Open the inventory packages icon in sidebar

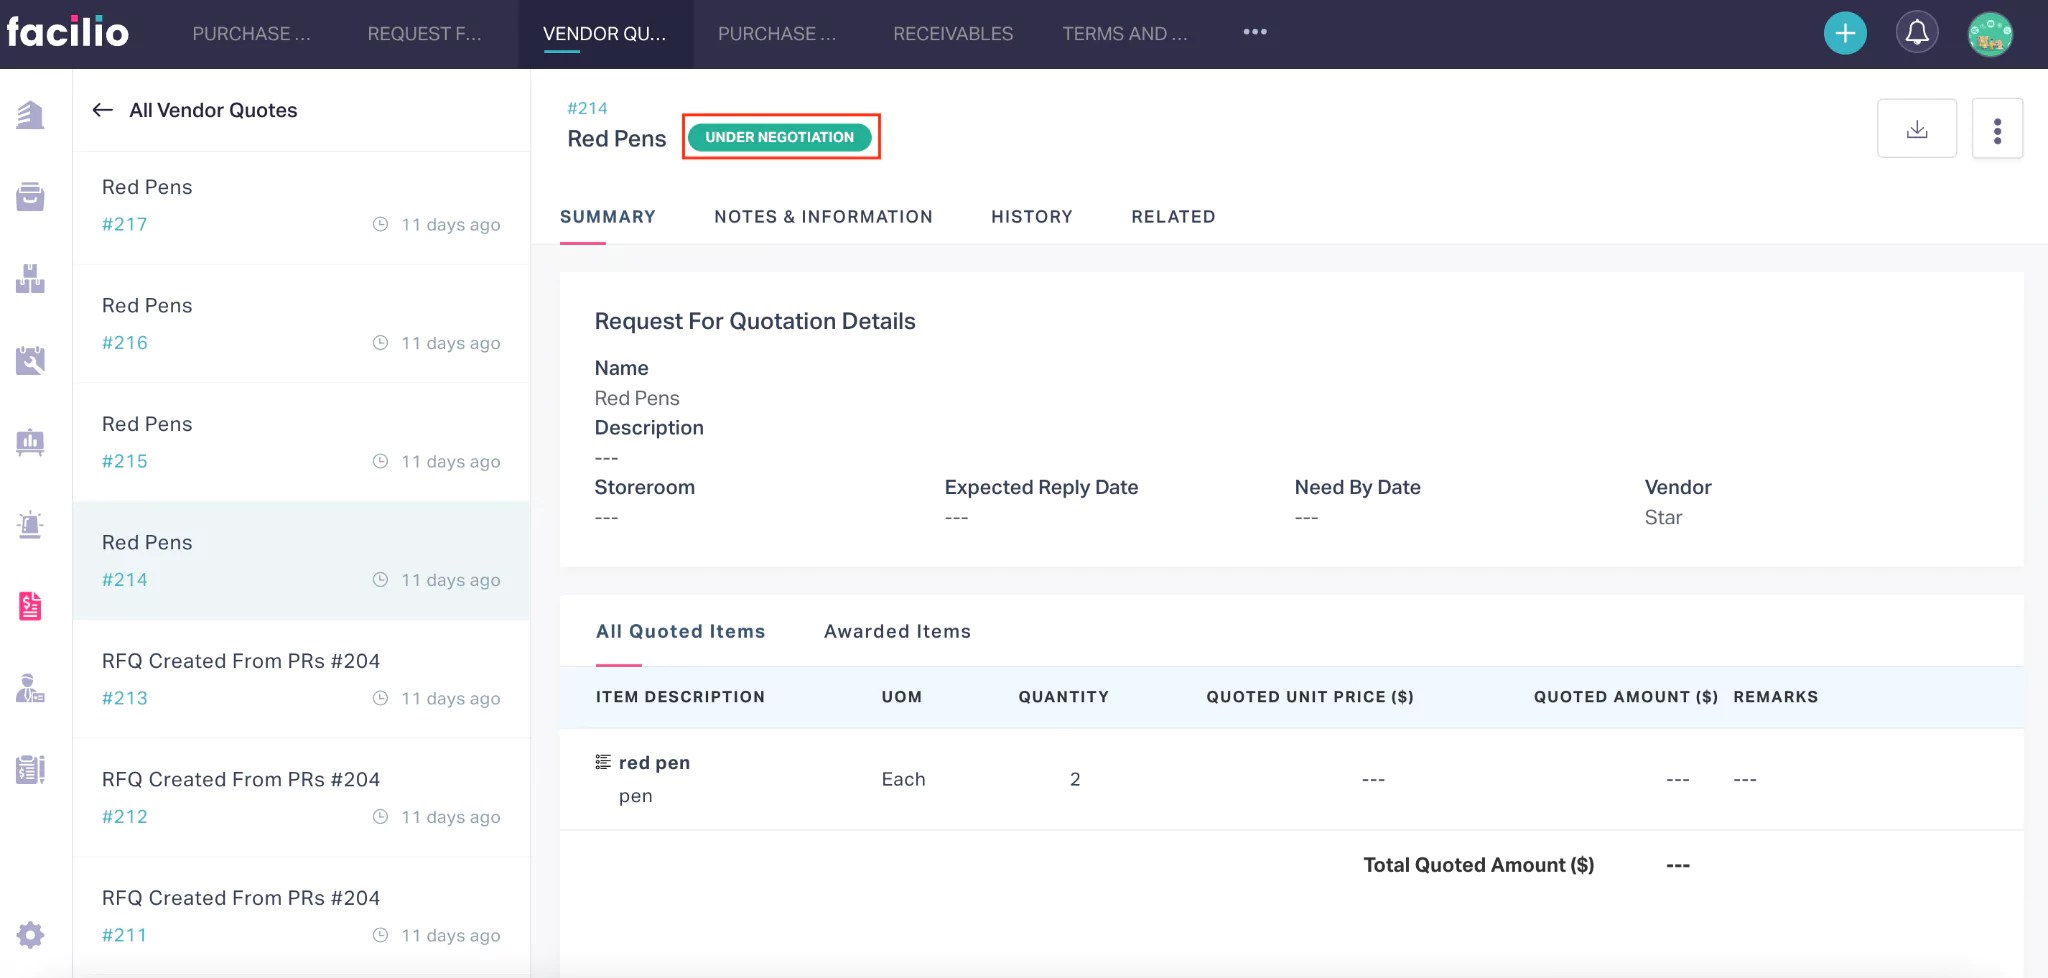pos(31,280)
